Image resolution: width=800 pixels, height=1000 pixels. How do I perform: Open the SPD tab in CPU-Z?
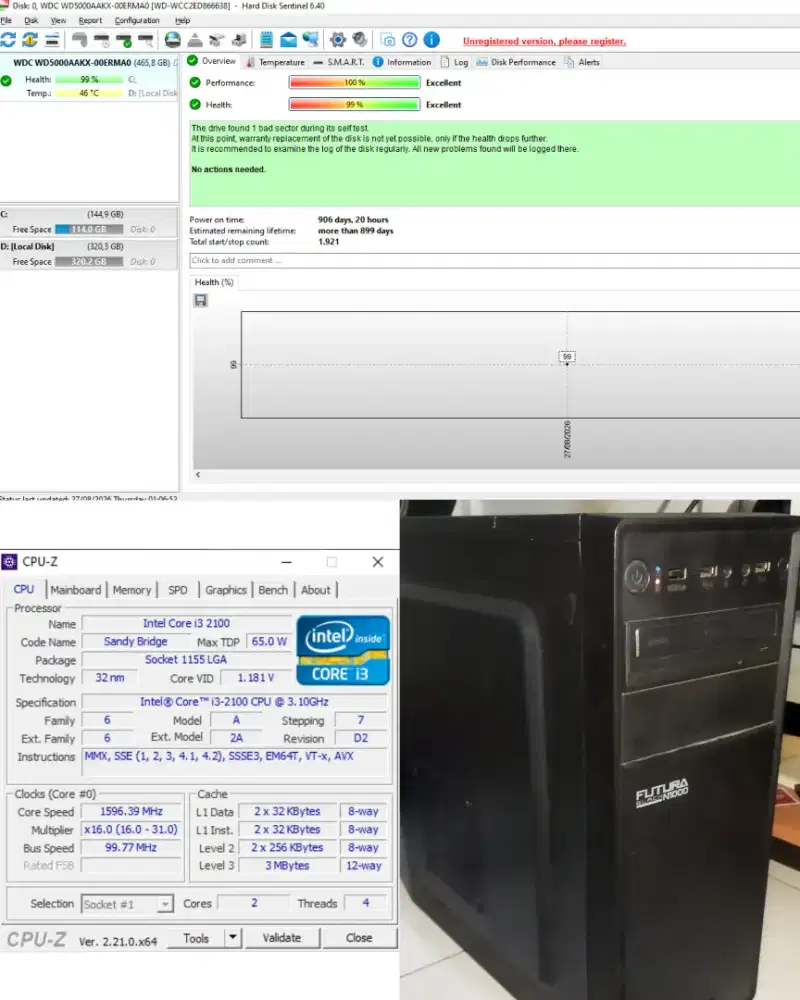pyautogui.click(x=178, y=590)
